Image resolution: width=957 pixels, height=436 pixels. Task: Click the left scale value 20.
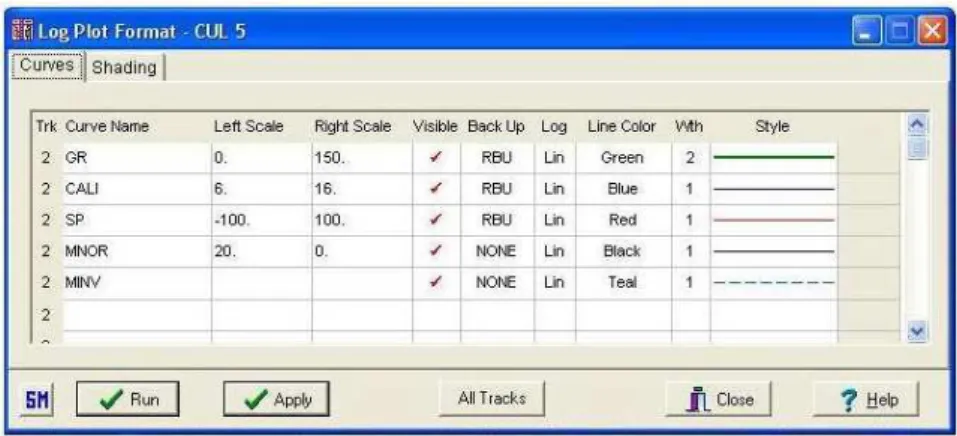261,251
